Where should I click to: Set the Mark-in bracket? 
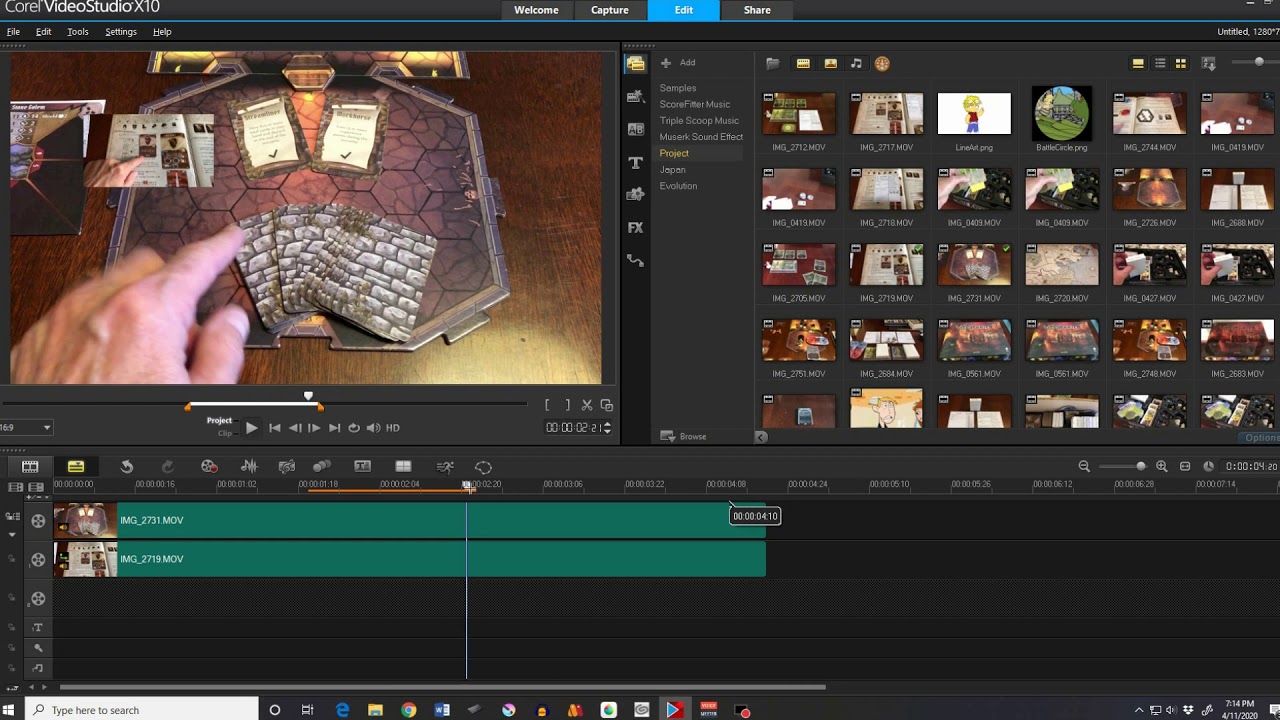click(x=547, y=405)
